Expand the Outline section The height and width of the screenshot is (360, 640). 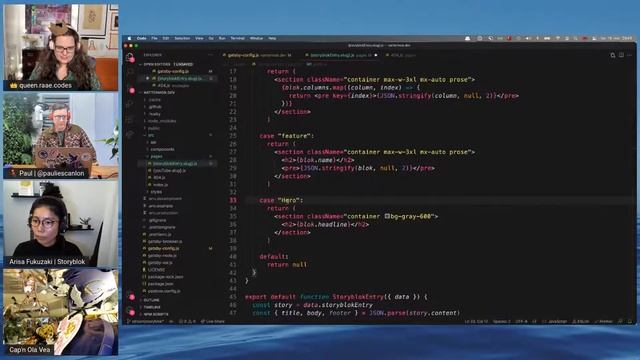click(x=151, y=300)
